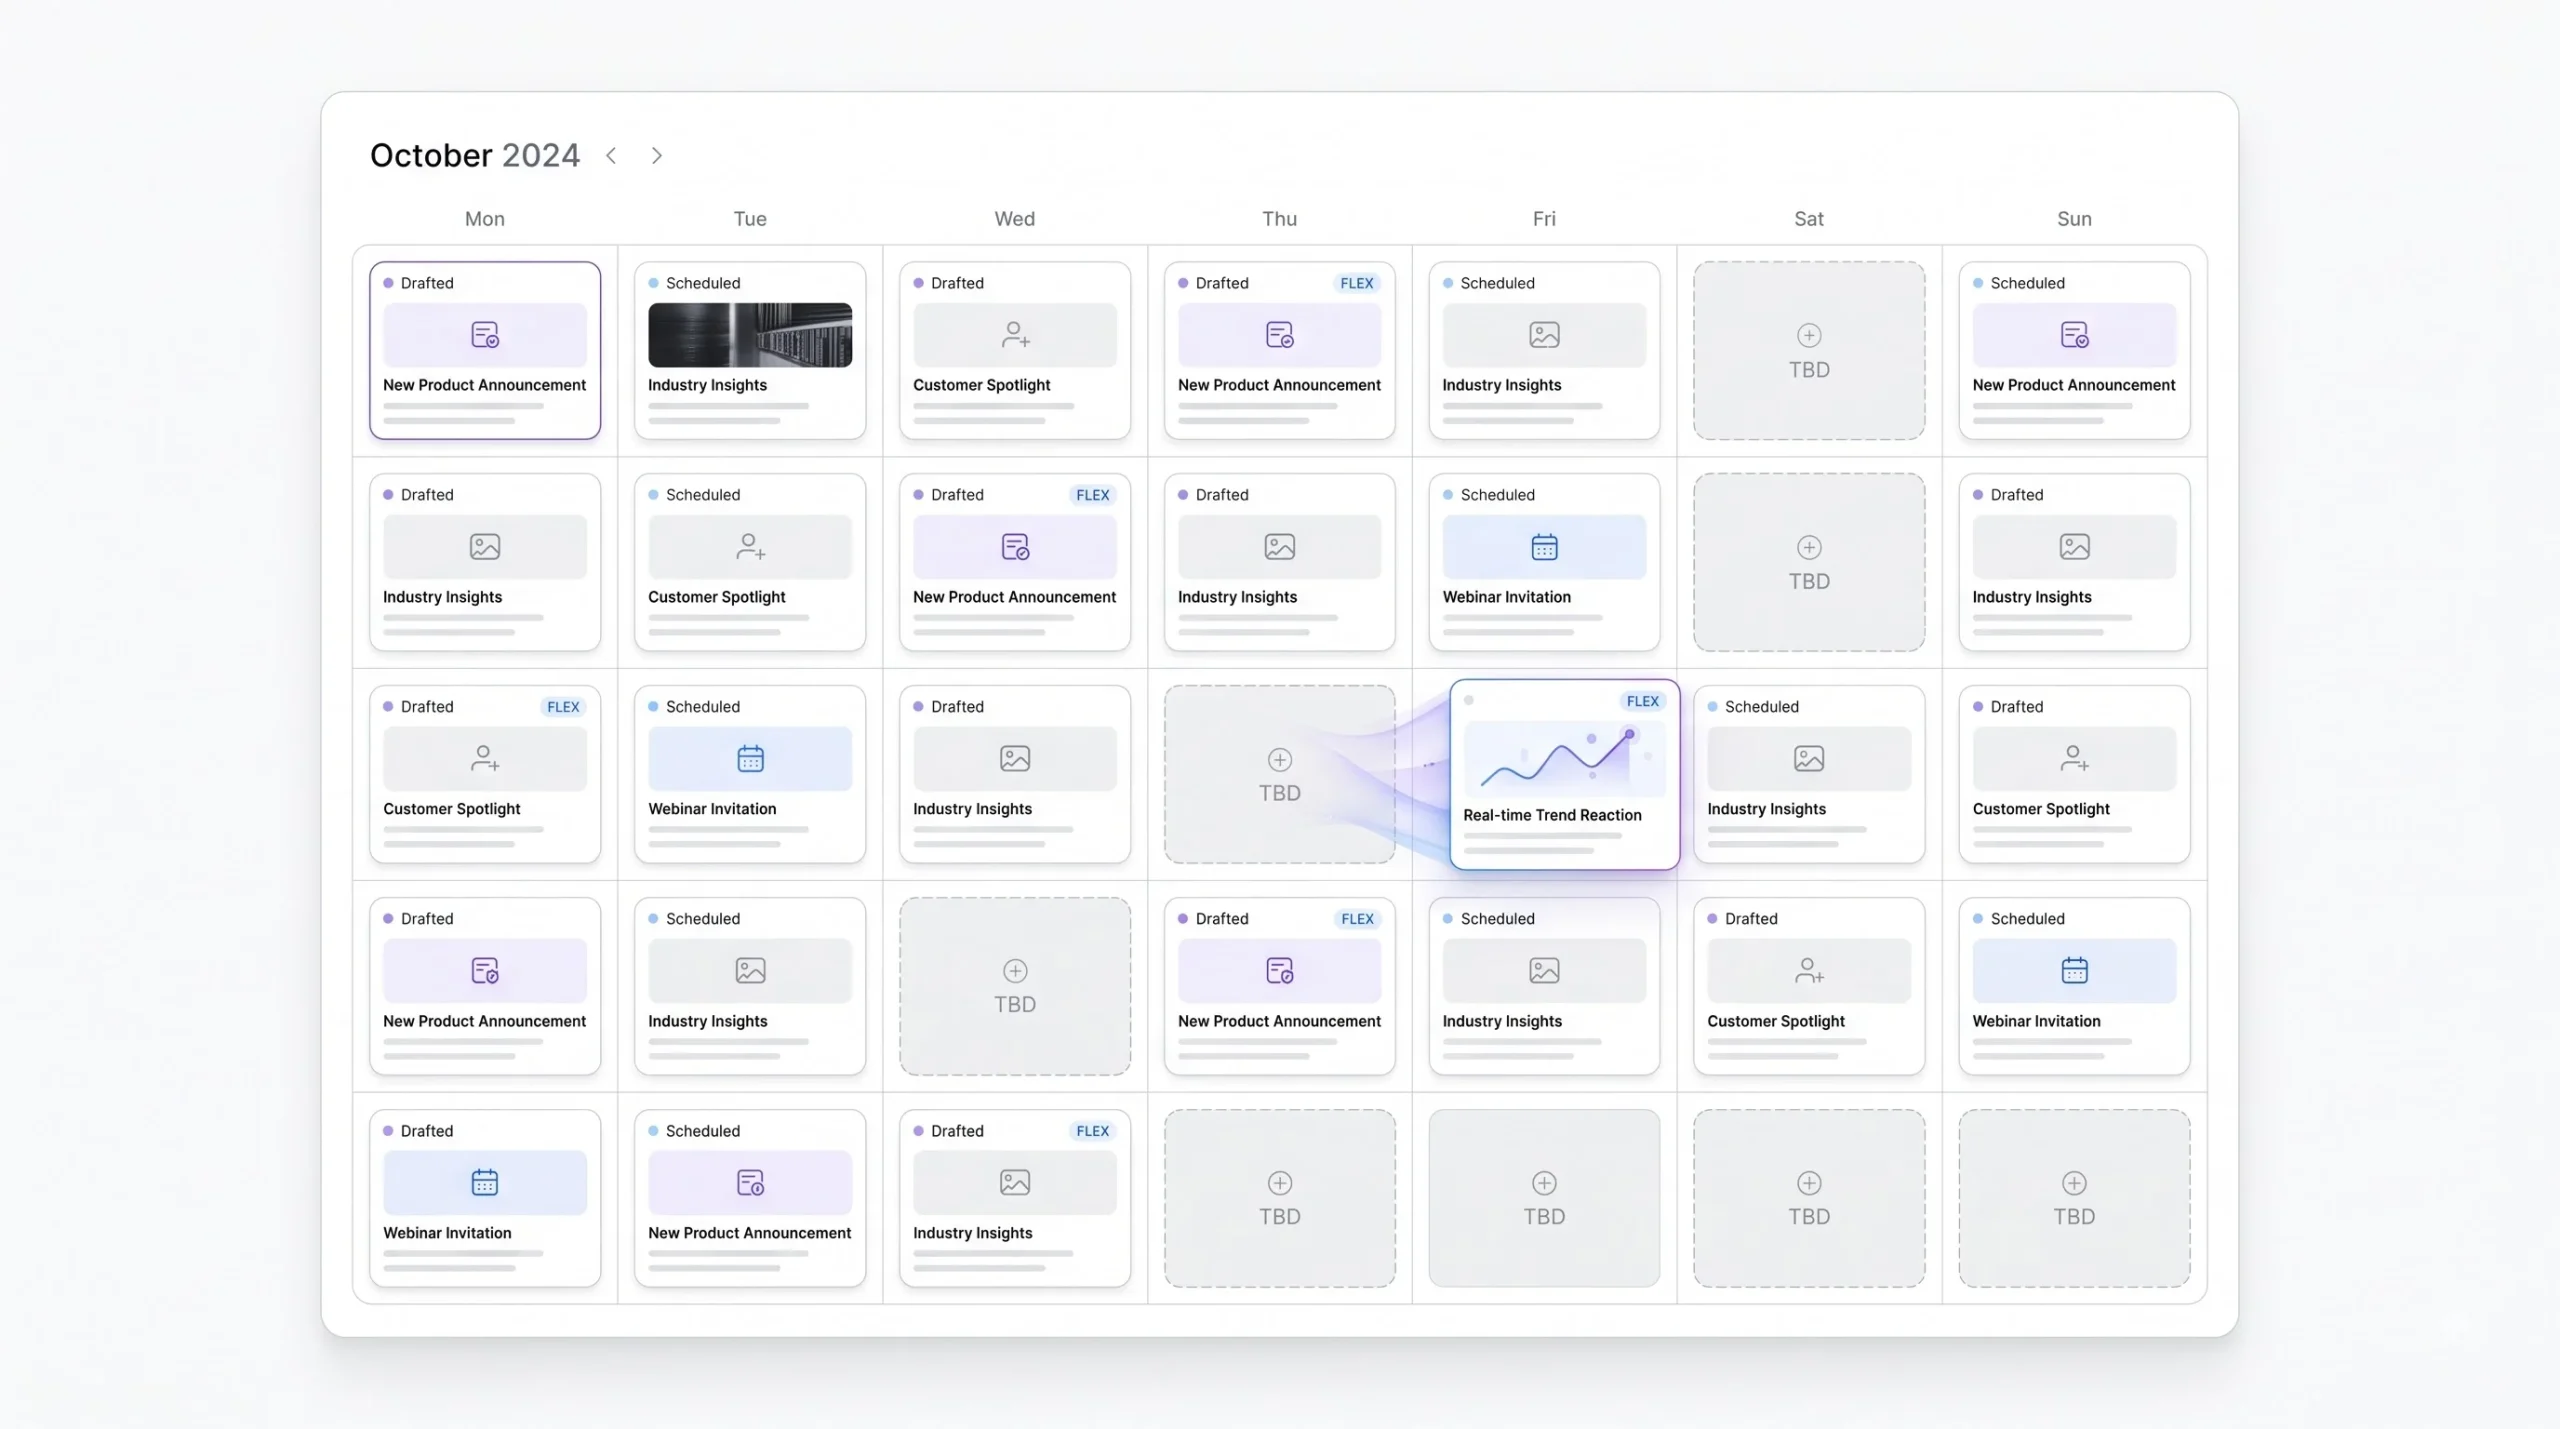Click Tuesday's New Product Announcement icon
Screen dimensions: 2560x1429
[x=750, y=1182]
